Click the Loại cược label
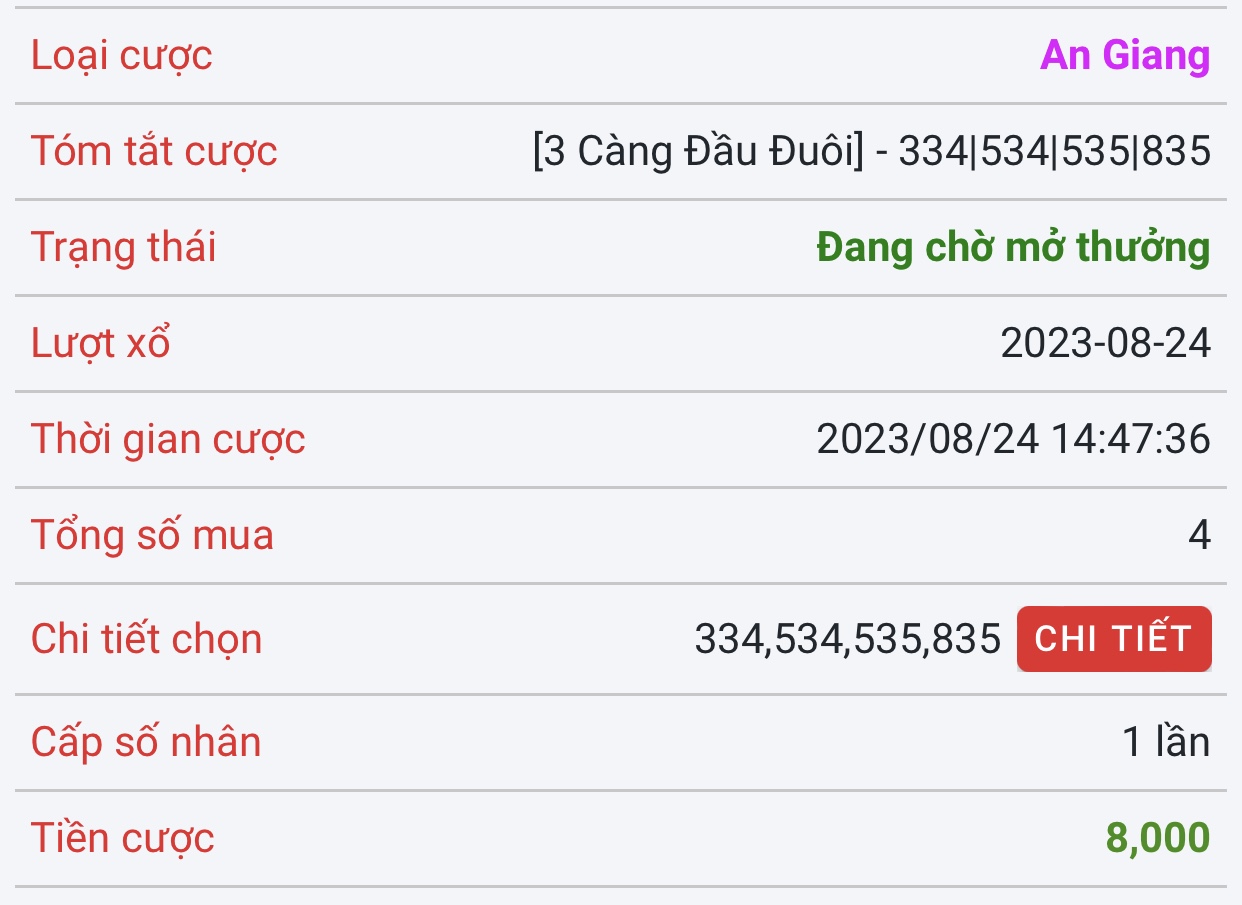 tap(122, 55)
